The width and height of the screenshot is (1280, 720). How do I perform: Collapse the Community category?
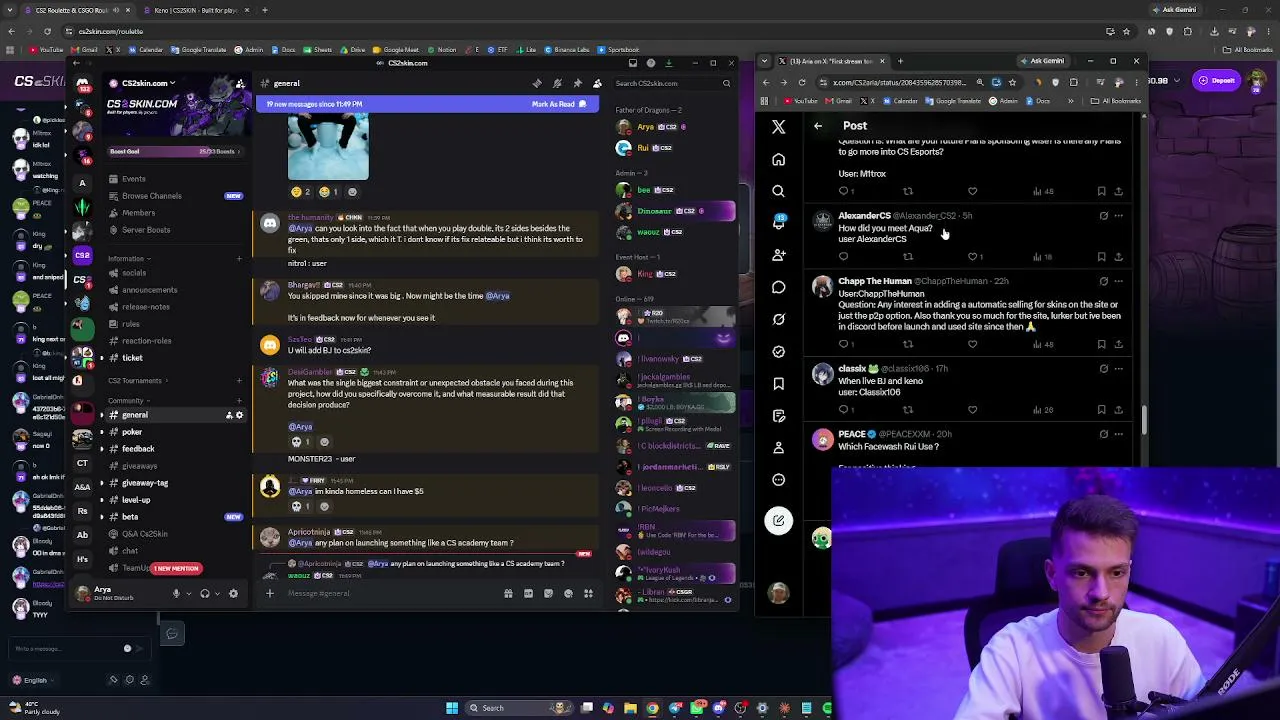tap(127, 401)
